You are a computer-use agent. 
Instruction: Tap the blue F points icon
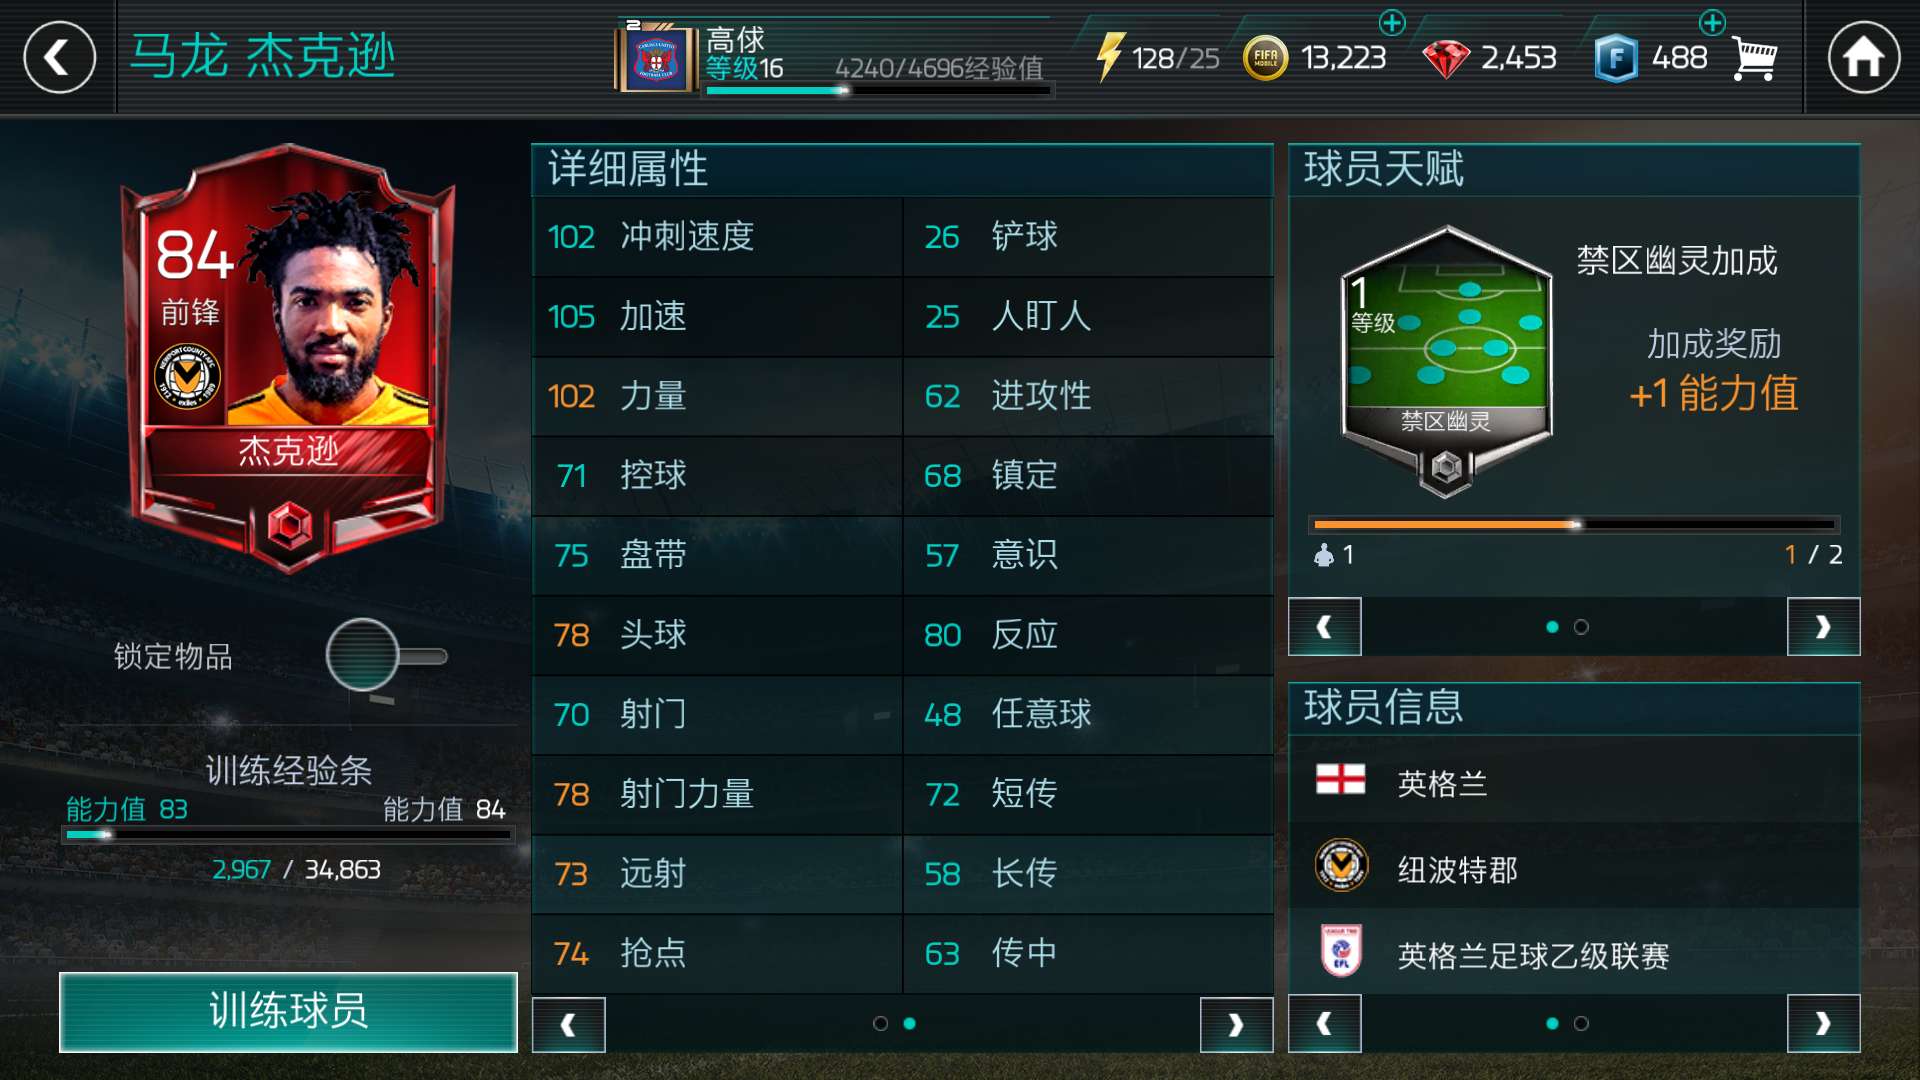pyautogui.click(x=1615, y=59)
